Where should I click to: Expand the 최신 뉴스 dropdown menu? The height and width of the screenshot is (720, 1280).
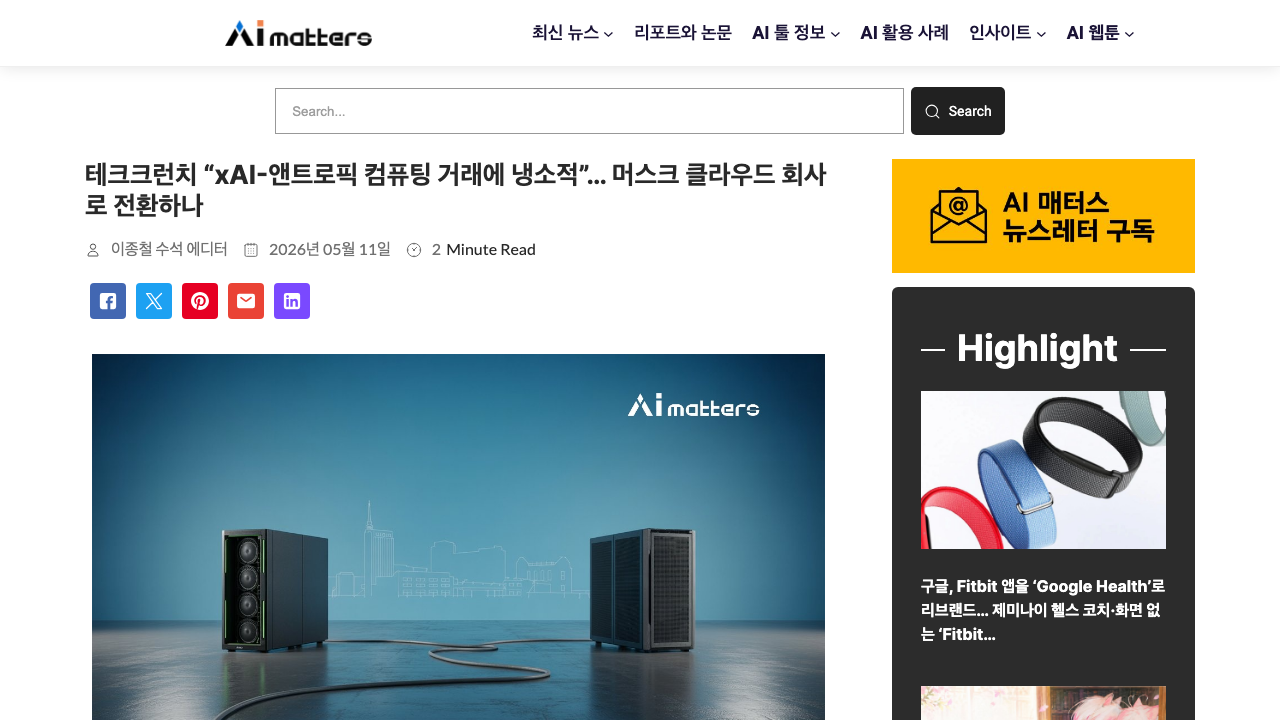point(572,33)
